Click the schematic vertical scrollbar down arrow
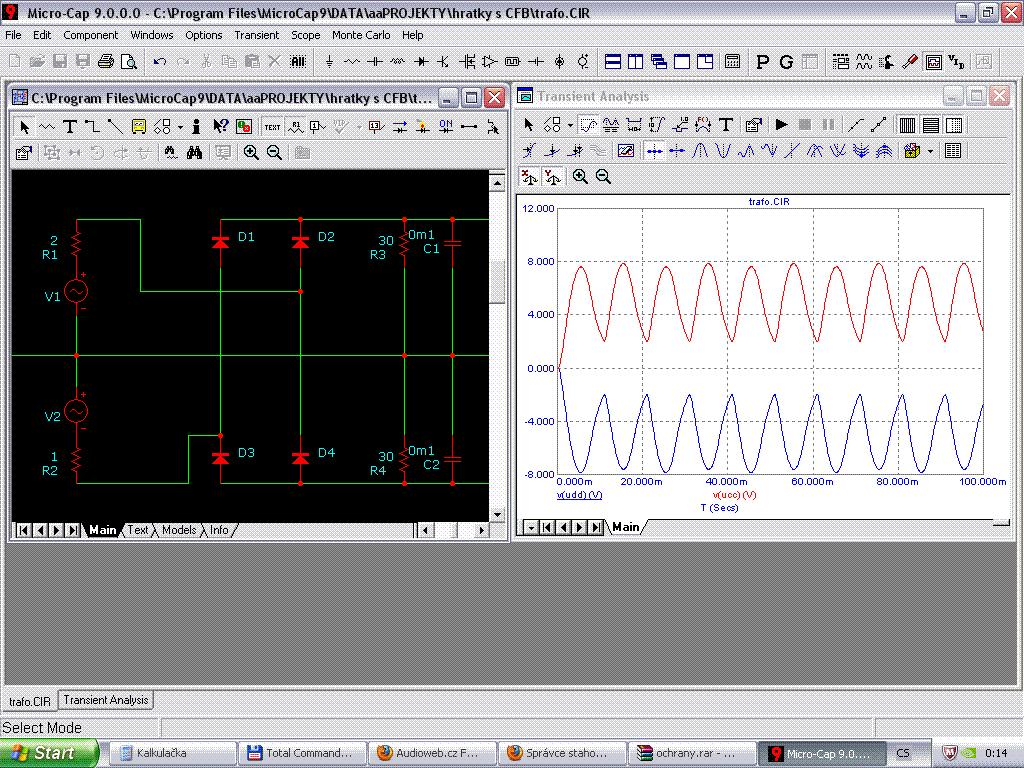1024x768 pixels. (497, 515)
